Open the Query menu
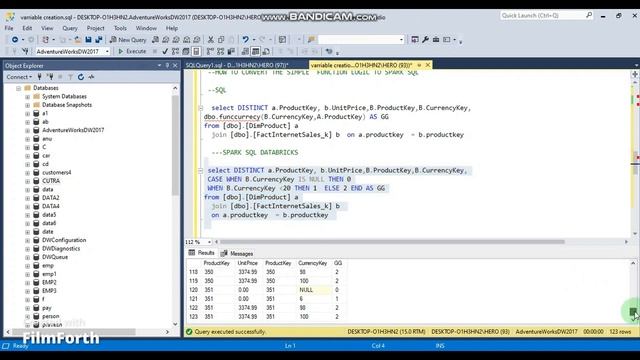This screenshot has width=640, height=360. coord(70,28)
